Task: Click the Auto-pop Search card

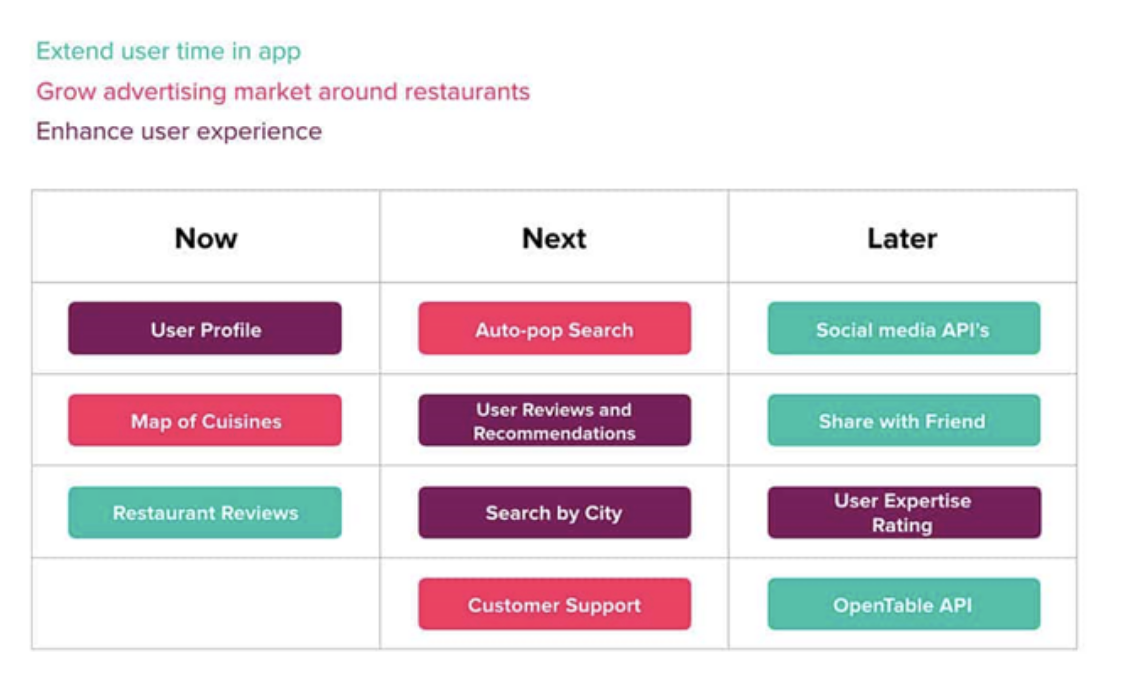Action: tap(554, 328)
